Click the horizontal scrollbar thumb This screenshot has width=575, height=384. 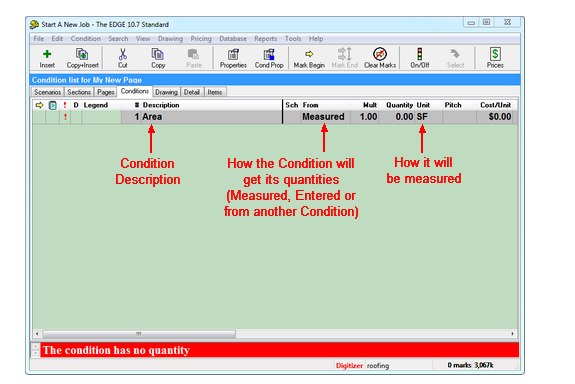click(139, 334)
